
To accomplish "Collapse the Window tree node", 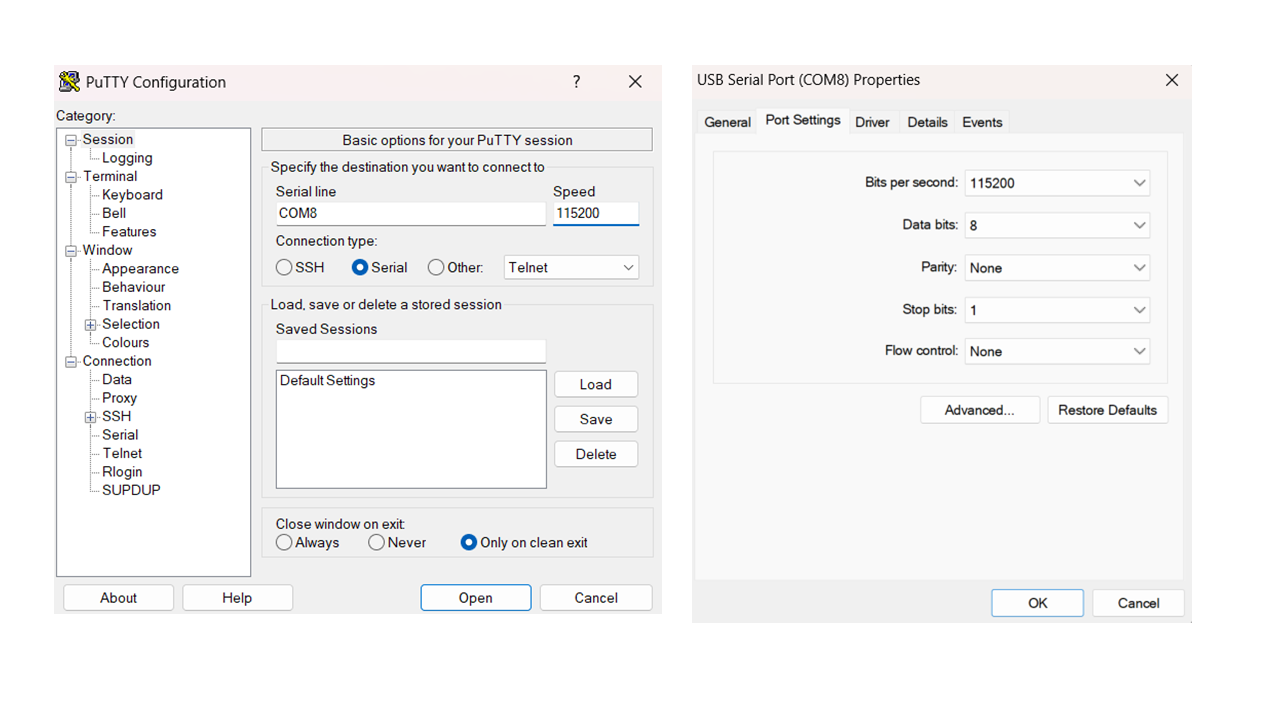I will click(x=71, y=251).
